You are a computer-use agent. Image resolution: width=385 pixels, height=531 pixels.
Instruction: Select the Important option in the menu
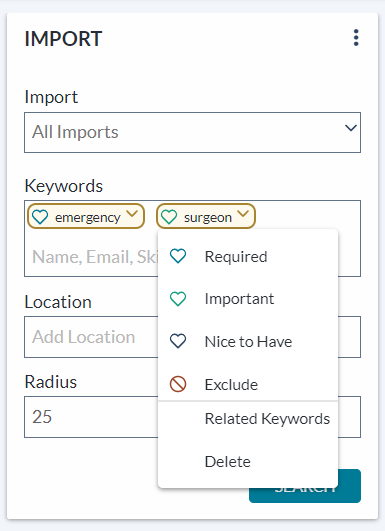point(248,299)
